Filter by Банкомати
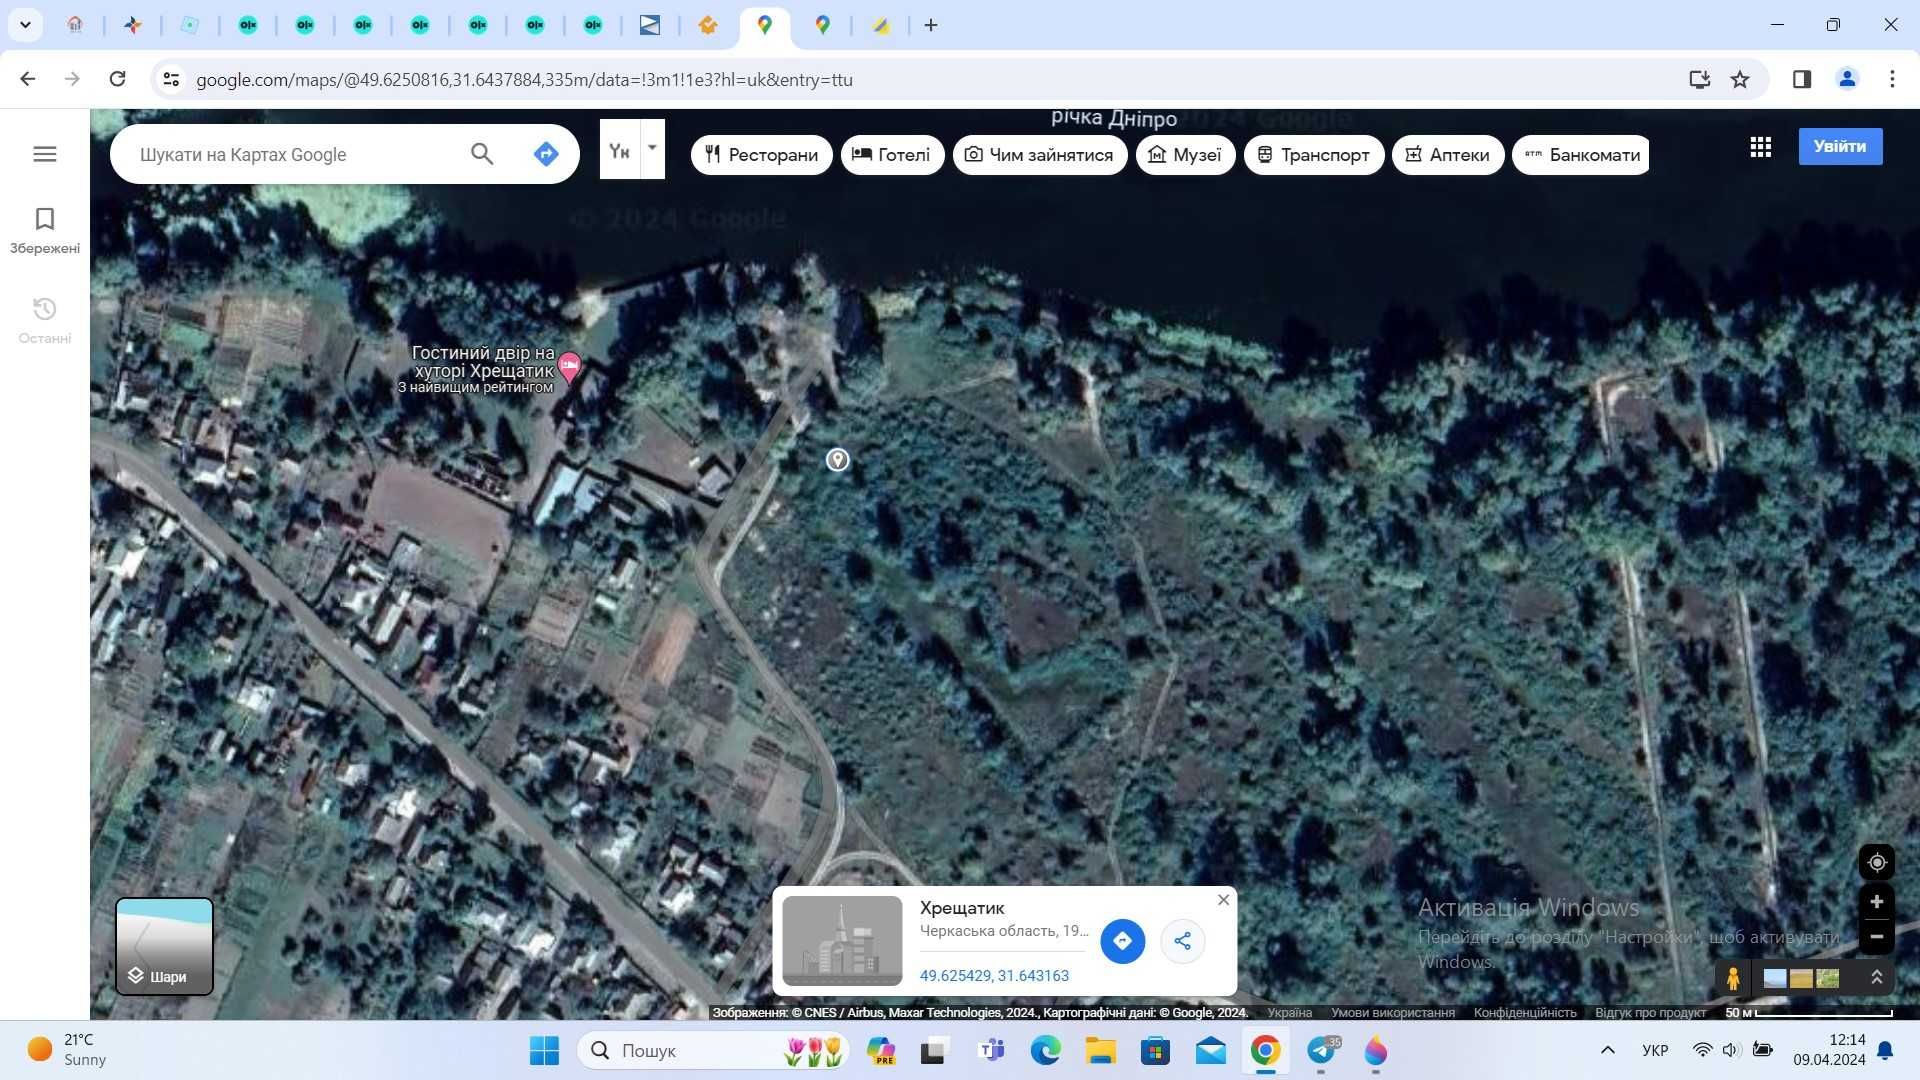This screenshot has height=1080, width=1920. (x=1581, y=155)
